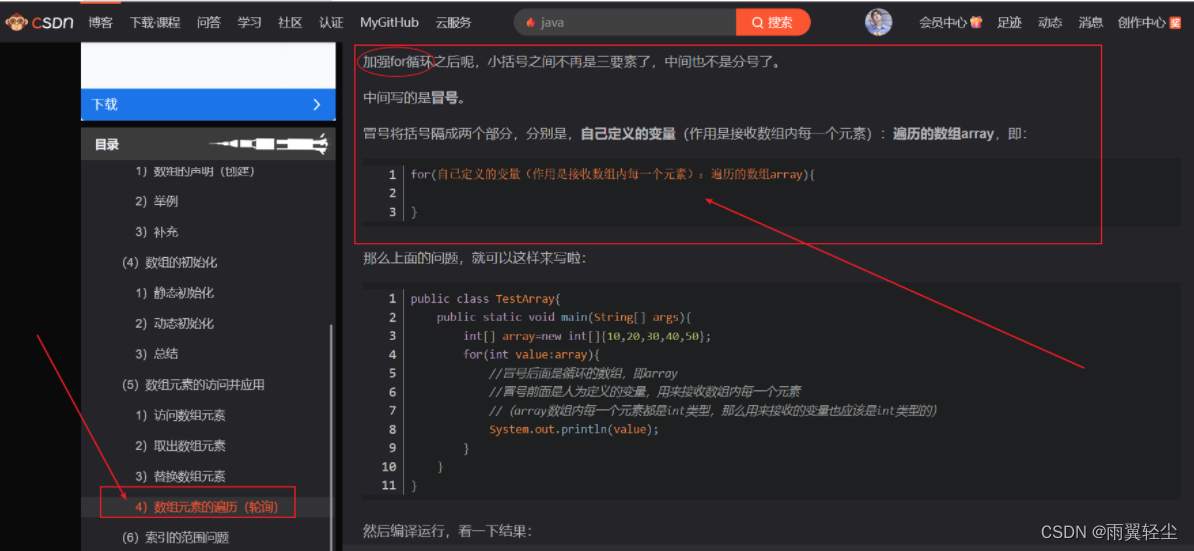Open the MyGitHub nav link
The image size is (1194, 551).
click(x=389, y=22)
